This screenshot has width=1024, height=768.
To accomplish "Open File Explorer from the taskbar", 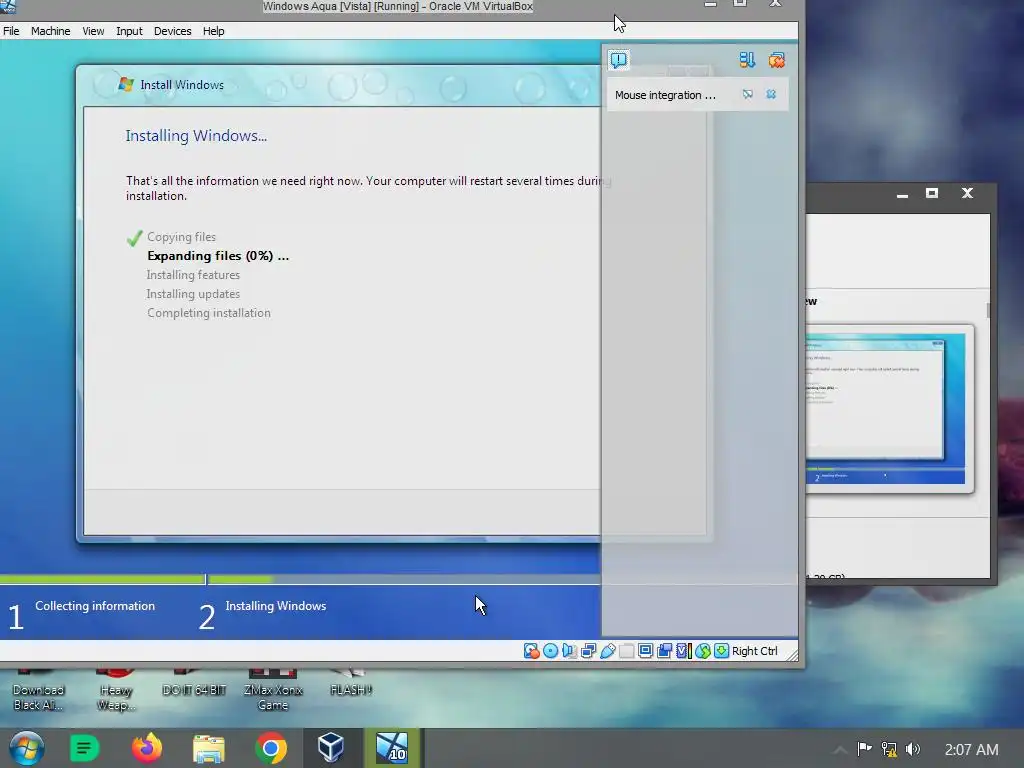I will tap(209, 748).
